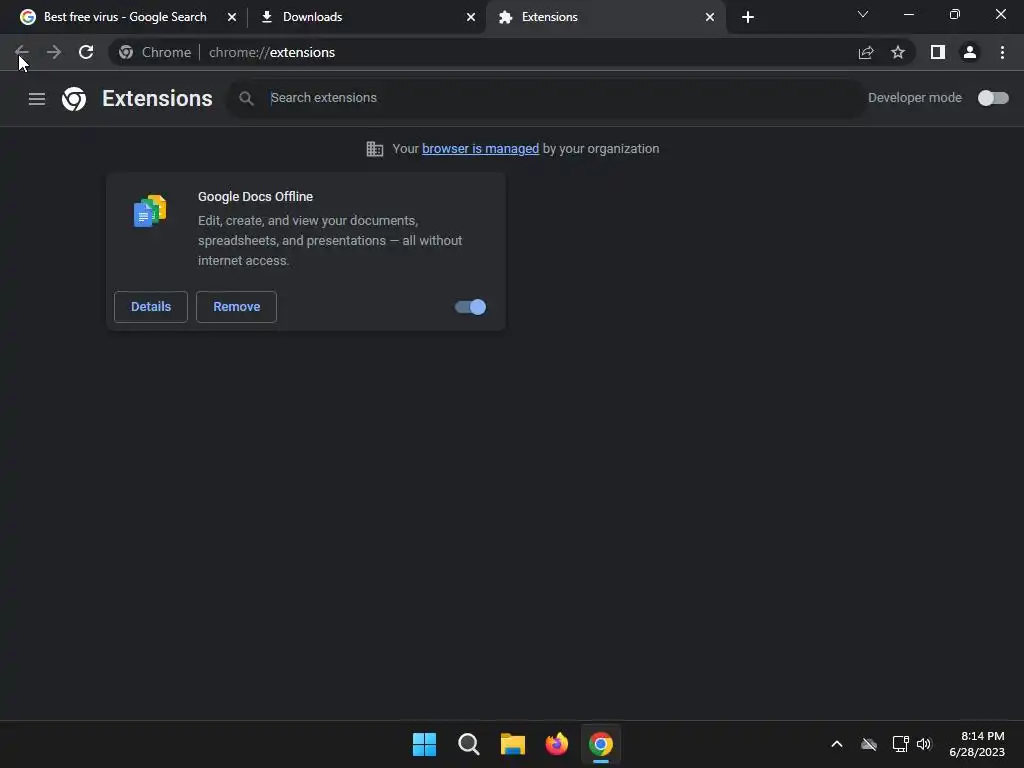The height and width of the screenshot is (768, 1024).
Task: Open a new tab with plus button
Action: coord(748,17)
